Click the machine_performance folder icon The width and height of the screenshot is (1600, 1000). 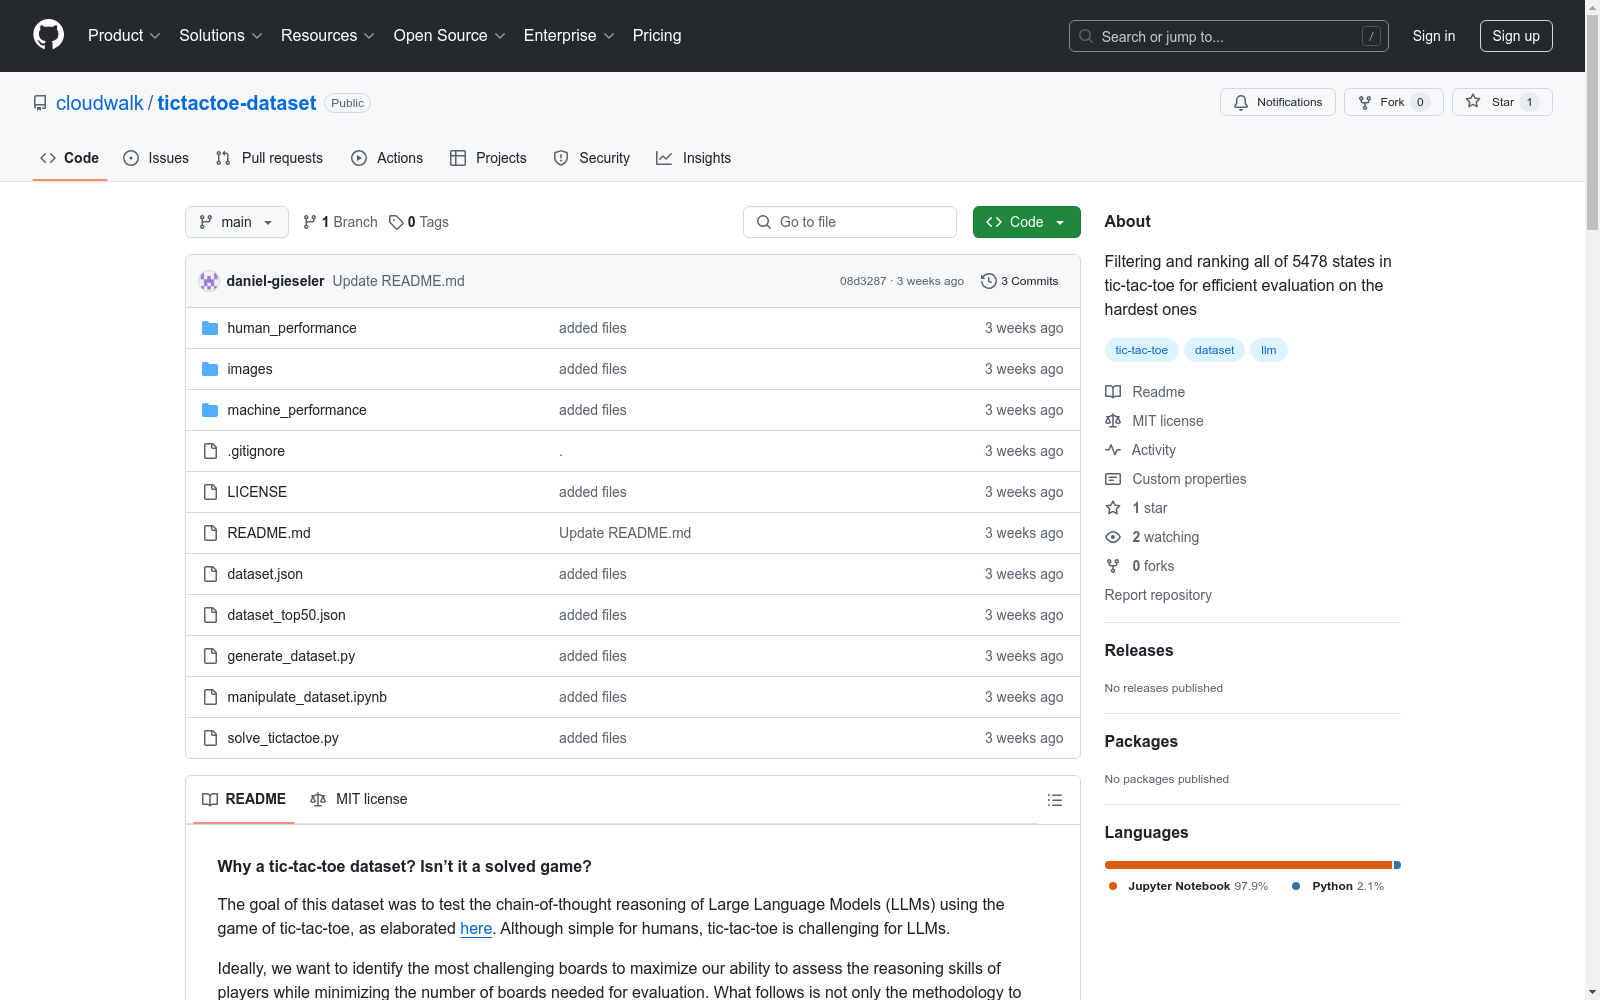pyautogui.click(x=210, y=410)
